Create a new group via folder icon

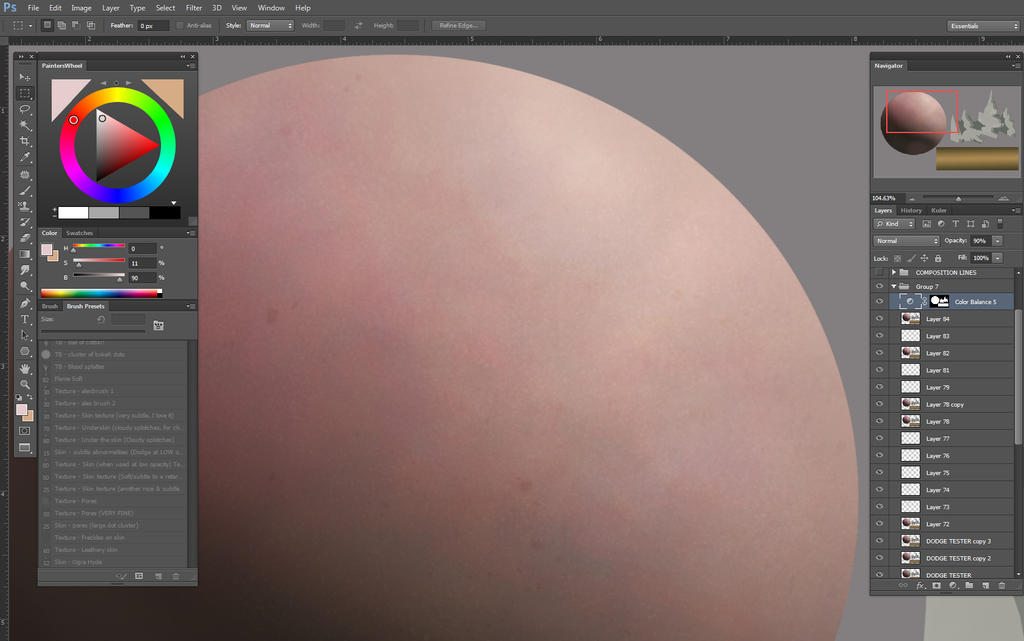click(x=969, y=586)
